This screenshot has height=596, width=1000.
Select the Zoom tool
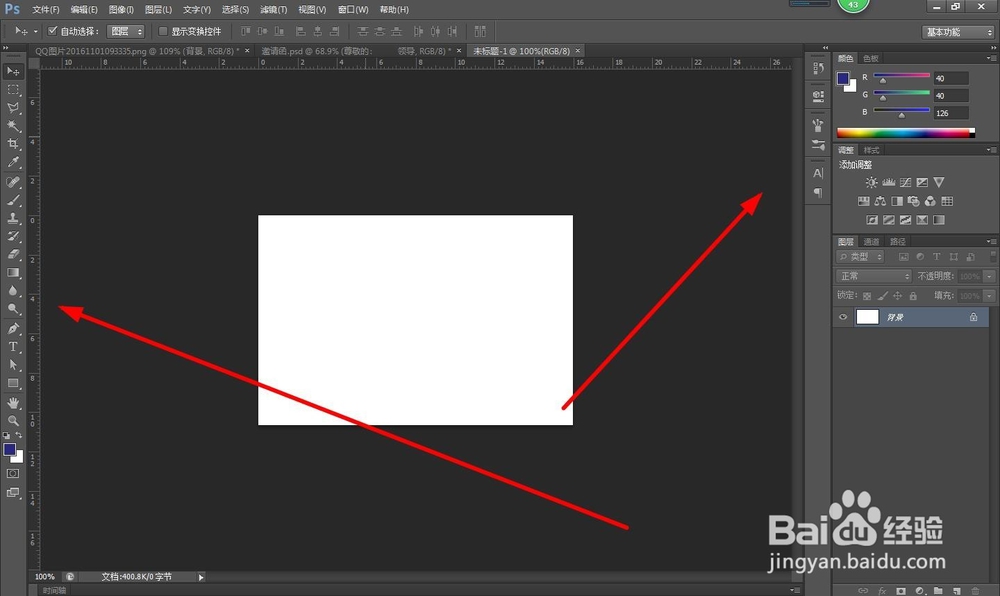coord(13,421)
